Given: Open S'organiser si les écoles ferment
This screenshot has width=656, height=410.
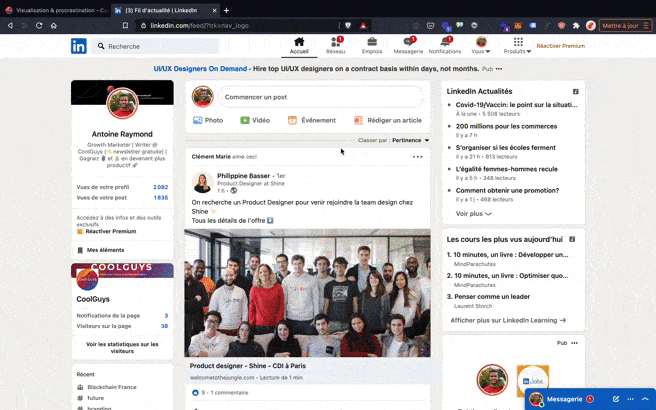Looking at the screenshot, I should (505, 148).
